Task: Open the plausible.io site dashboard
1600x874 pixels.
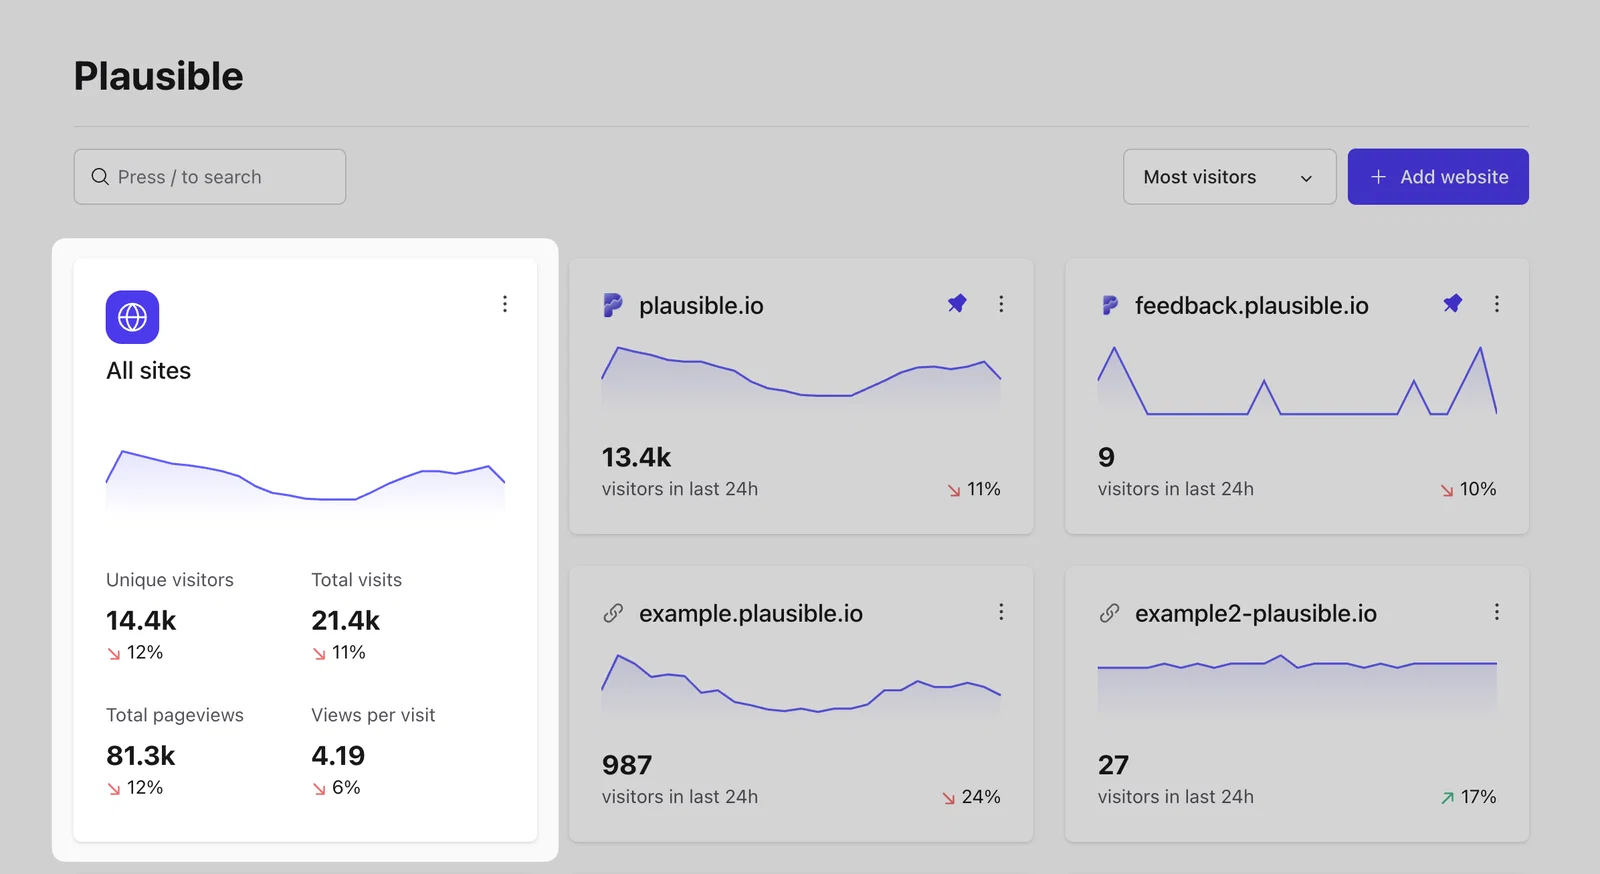Action: 701,305
